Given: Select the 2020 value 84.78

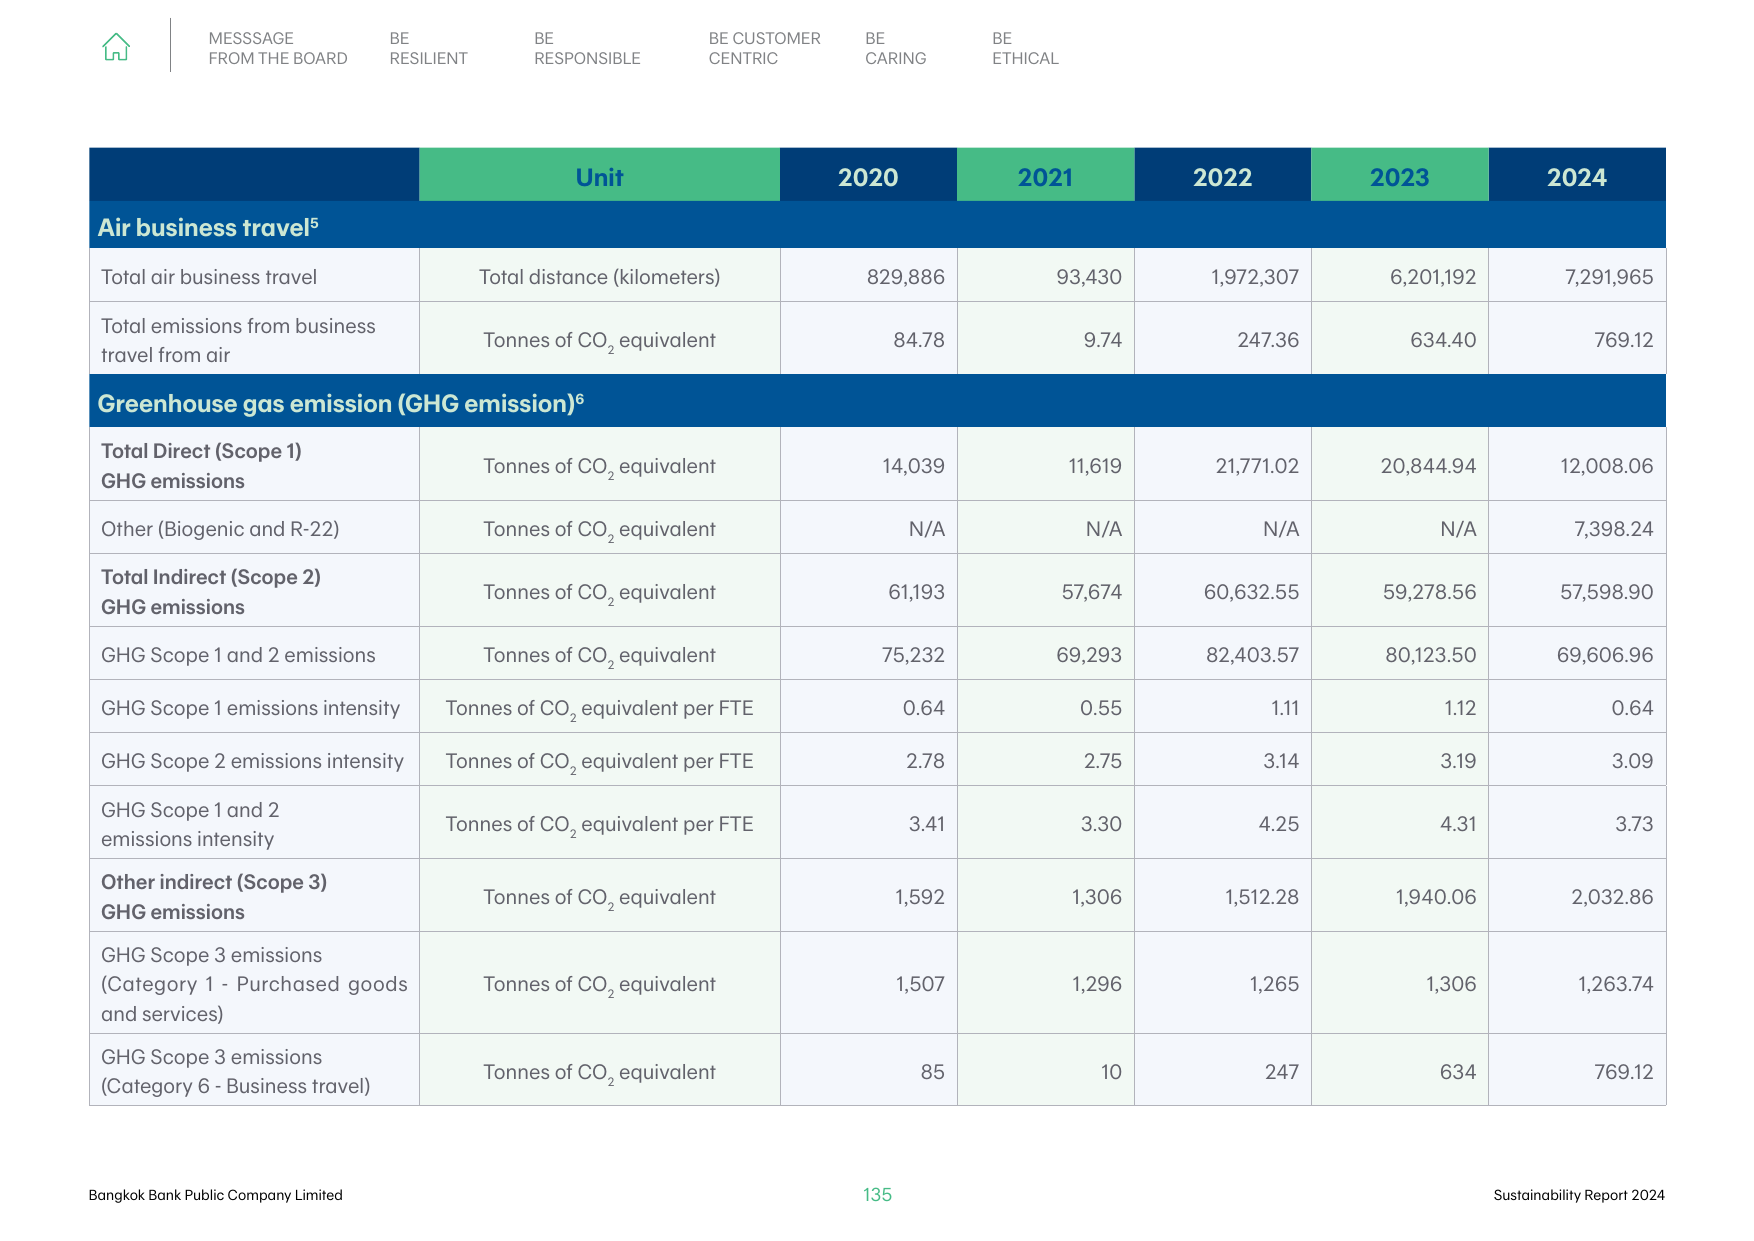Looking at the screenshot, I should click(x=918, y=340).
